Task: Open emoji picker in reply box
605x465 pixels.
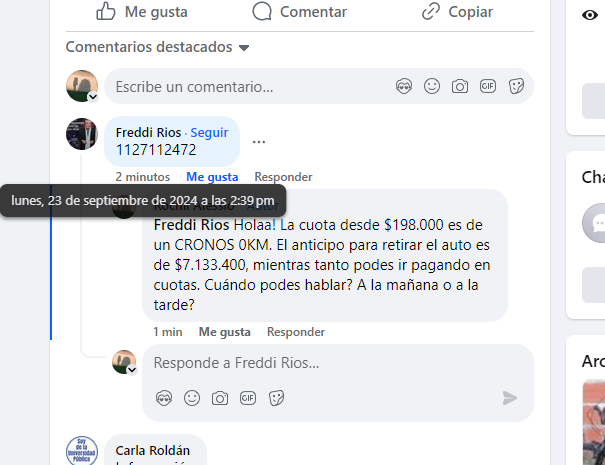Action: (192, 398)
